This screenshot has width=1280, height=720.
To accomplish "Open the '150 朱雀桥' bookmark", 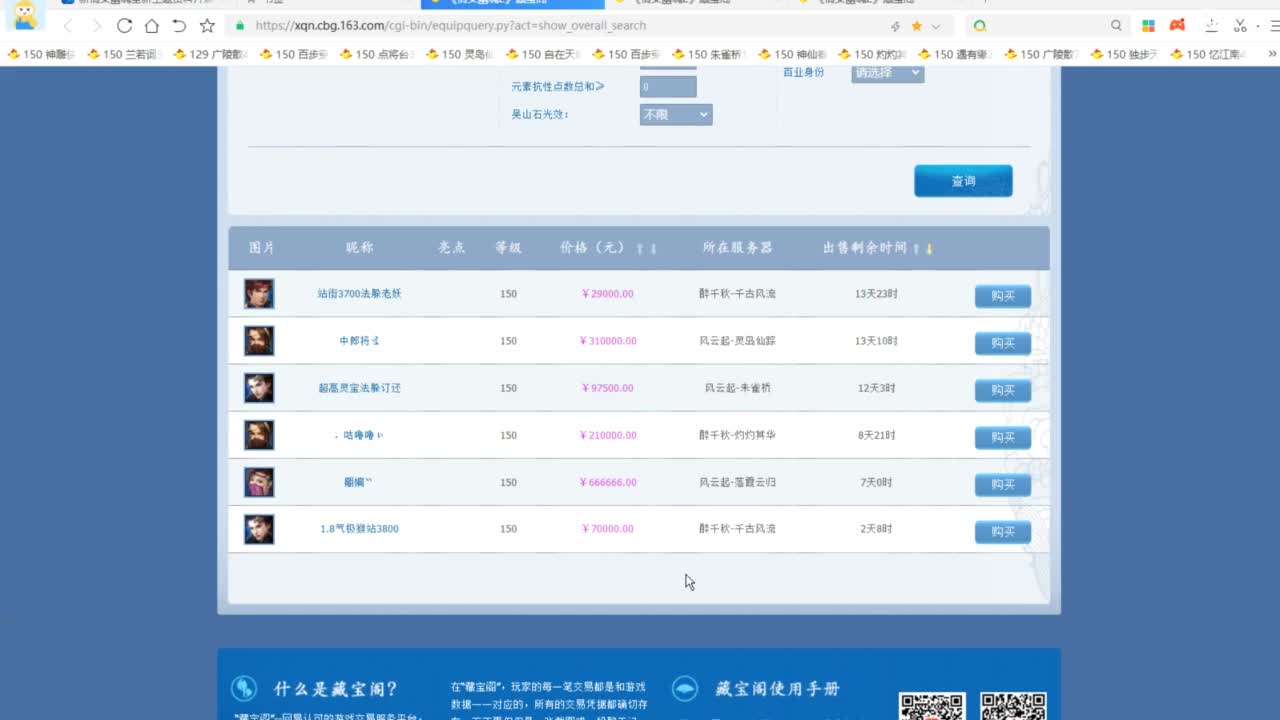I will click(712, 54).
